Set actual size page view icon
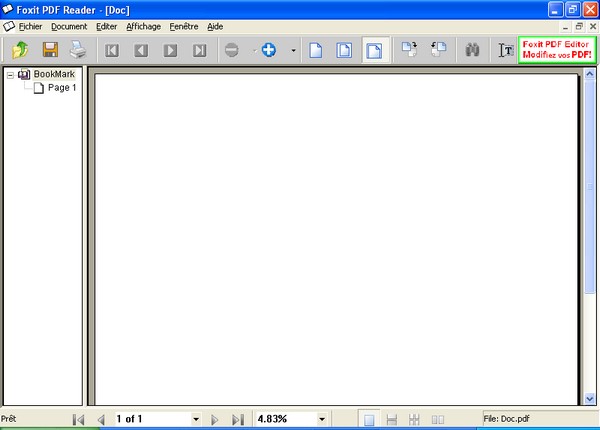The image size is (600, 430). pyautogui.click(x=315, y=50)
